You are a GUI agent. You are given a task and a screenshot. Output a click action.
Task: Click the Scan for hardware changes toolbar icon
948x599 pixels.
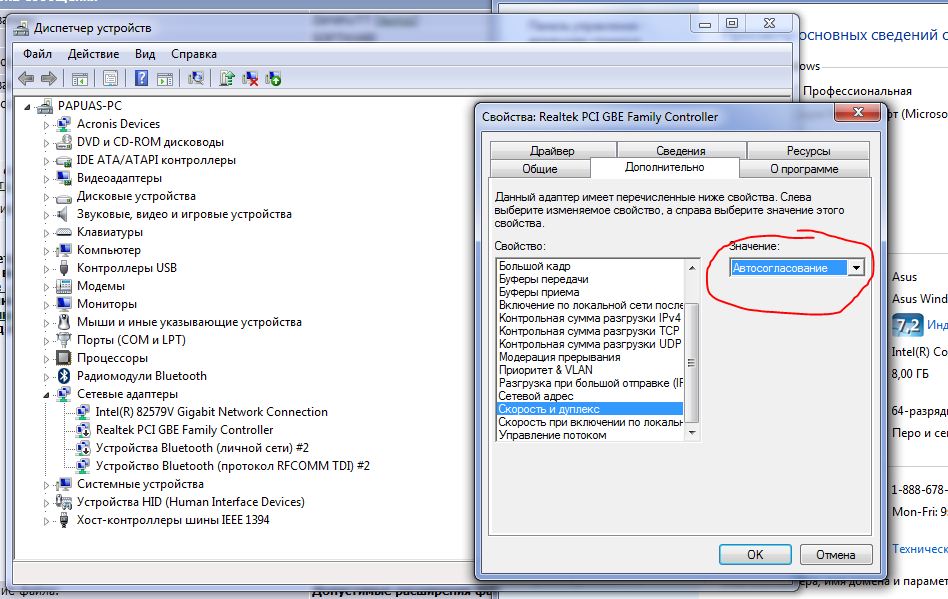(197, 78)
